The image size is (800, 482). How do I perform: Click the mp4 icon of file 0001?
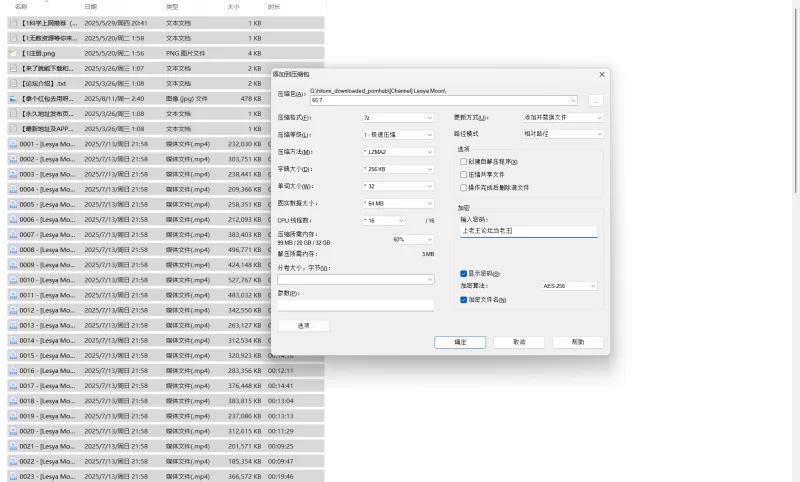(13, 144)
